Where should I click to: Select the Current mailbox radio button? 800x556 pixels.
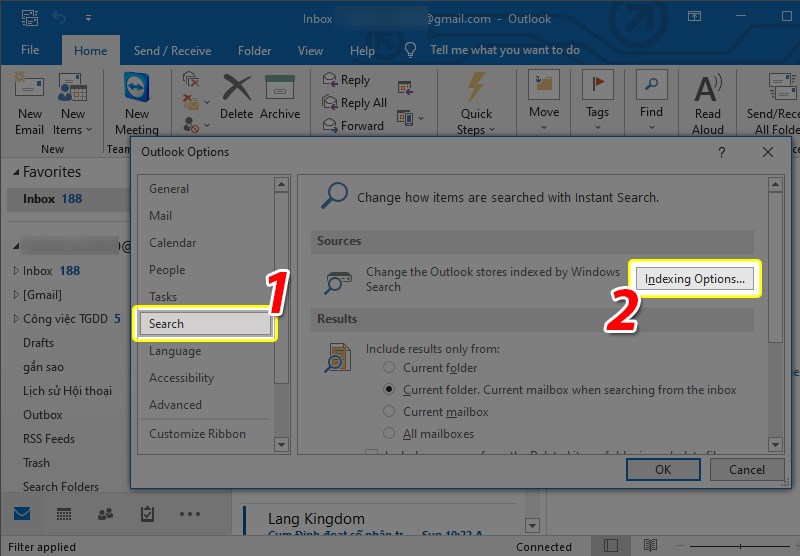(389, 412)
